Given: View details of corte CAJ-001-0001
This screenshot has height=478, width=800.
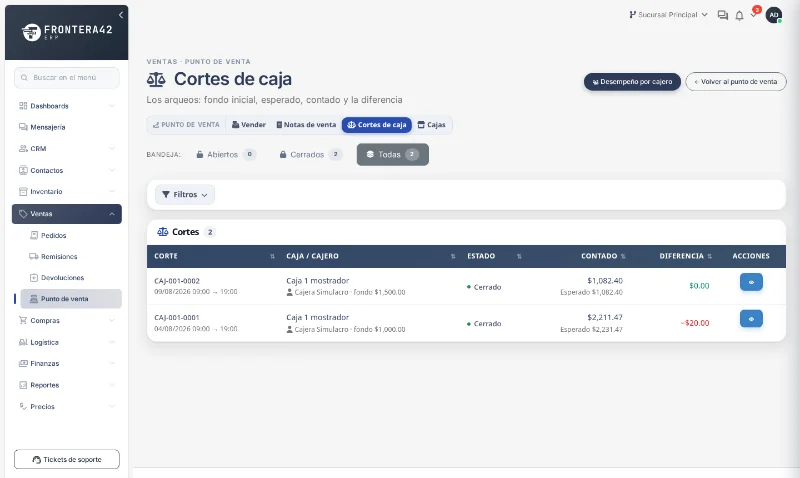Looking at the screenshot, I should pyautogui.click(x=751, y=319).
